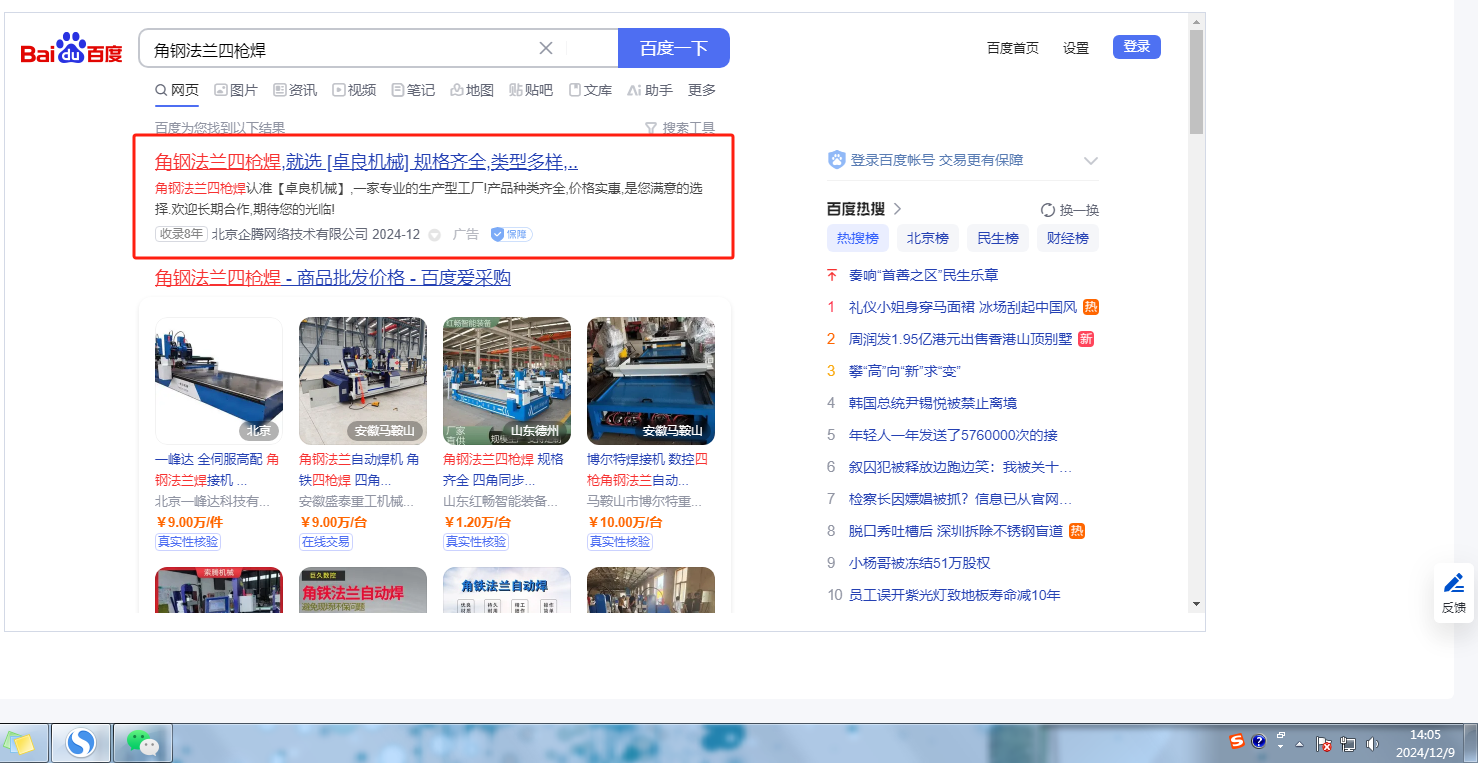This screenshot has height=763, width=1478.
Task: Click the 在线交易 tag
Action: (326, 542)
